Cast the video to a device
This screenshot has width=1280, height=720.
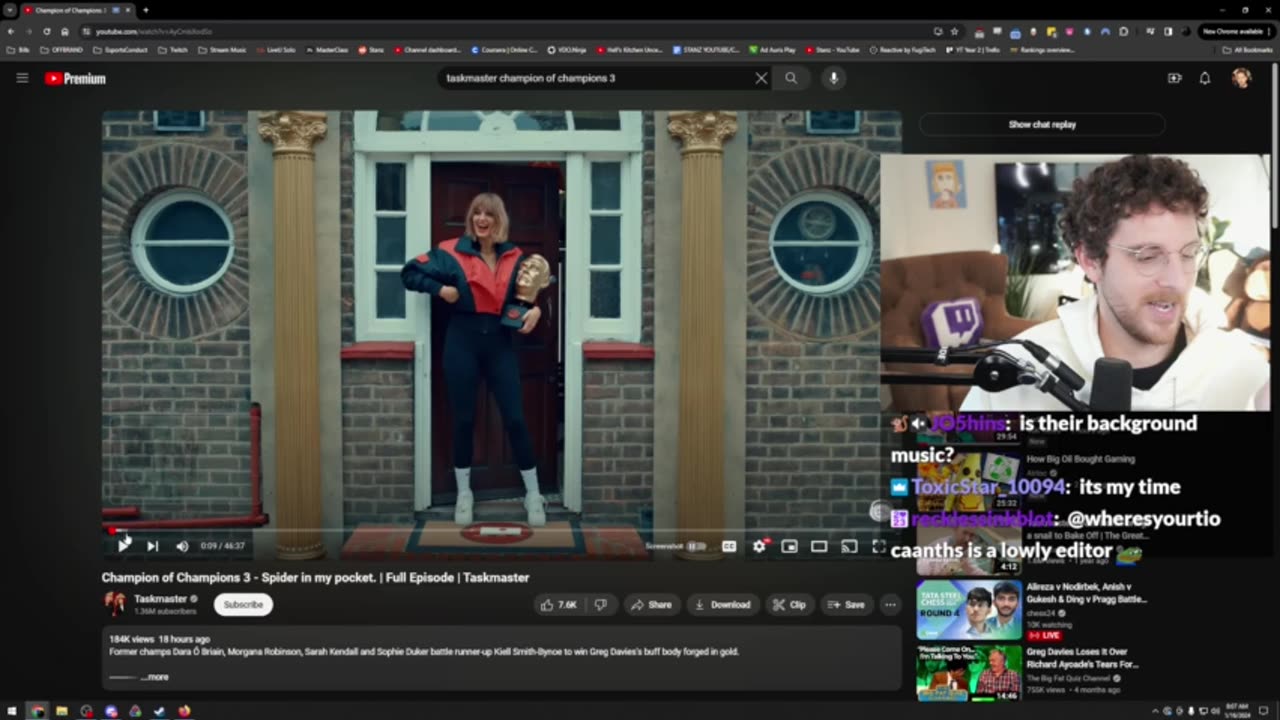[x=849, y=546]
